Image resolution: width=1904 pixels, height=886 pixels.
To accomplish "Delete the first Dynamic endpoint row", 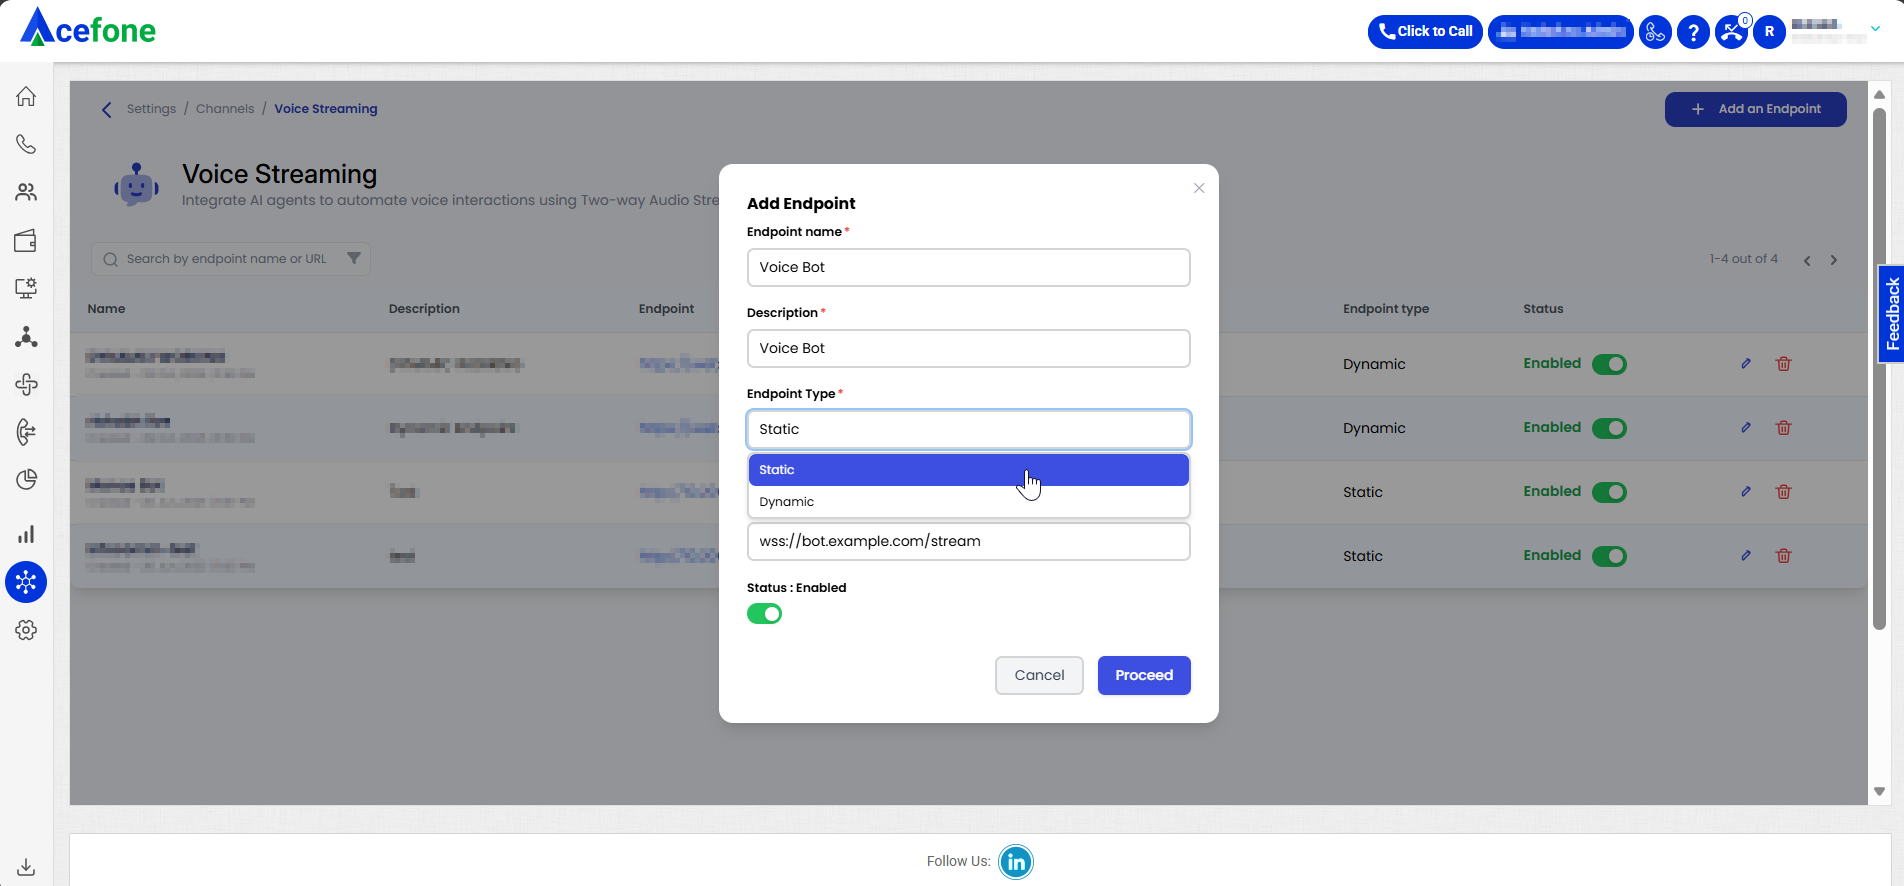I will tap(1783, 364).
